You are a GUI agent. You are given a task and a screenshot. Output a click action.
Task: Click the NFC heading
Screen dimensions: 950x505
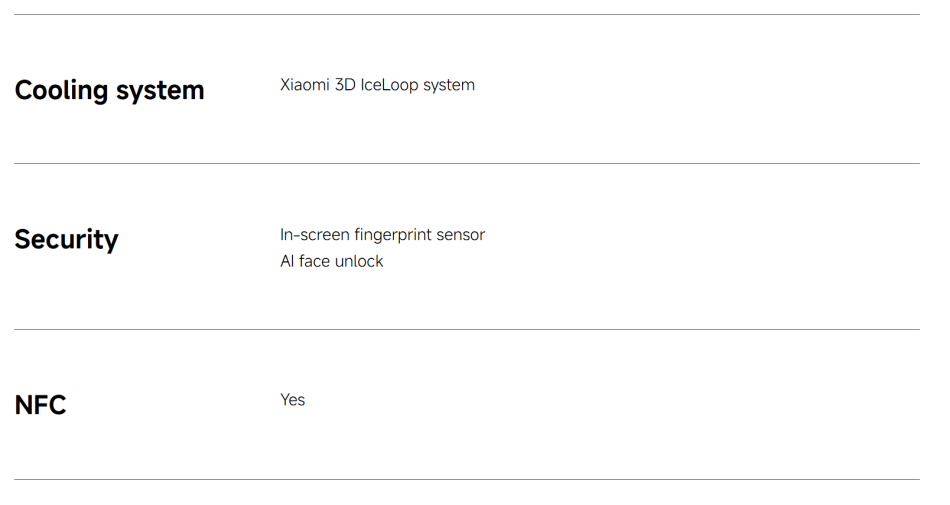[x=41, y=405]
